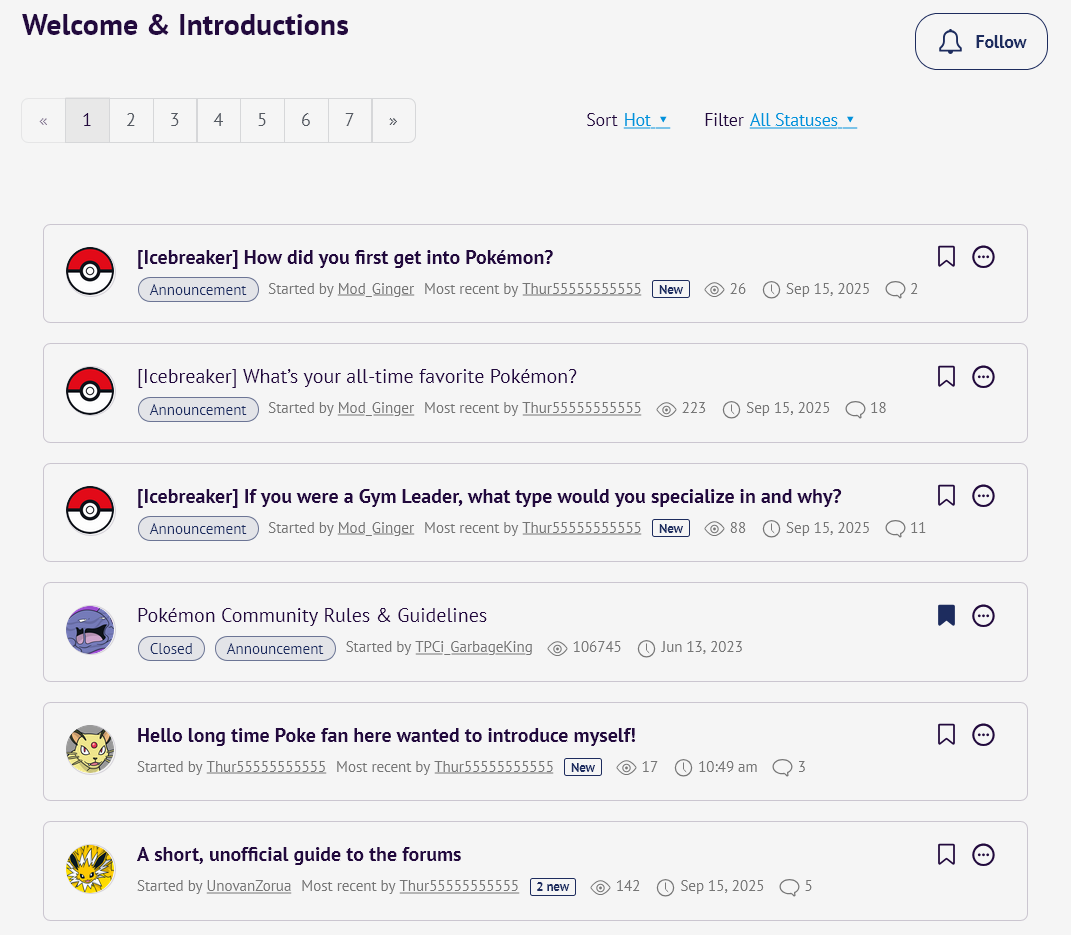The height and width of the screenshot is (935, 1071).
Task: Click New badge on 'Hello long time Poke fan'
Action: [x=583, y=768]
